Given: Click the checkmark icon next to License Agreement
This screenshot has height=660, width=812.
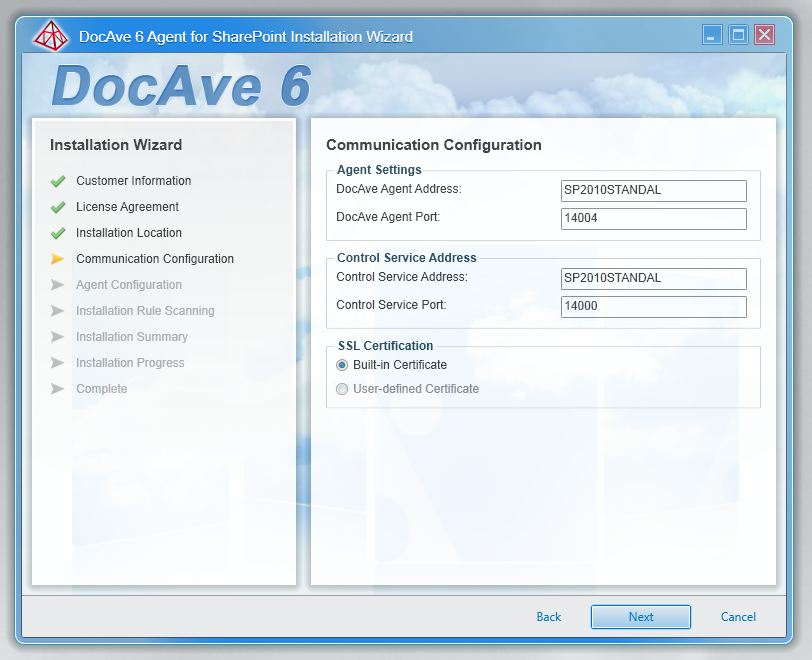Looking at the screenshot, I should (x=57, y=207).
